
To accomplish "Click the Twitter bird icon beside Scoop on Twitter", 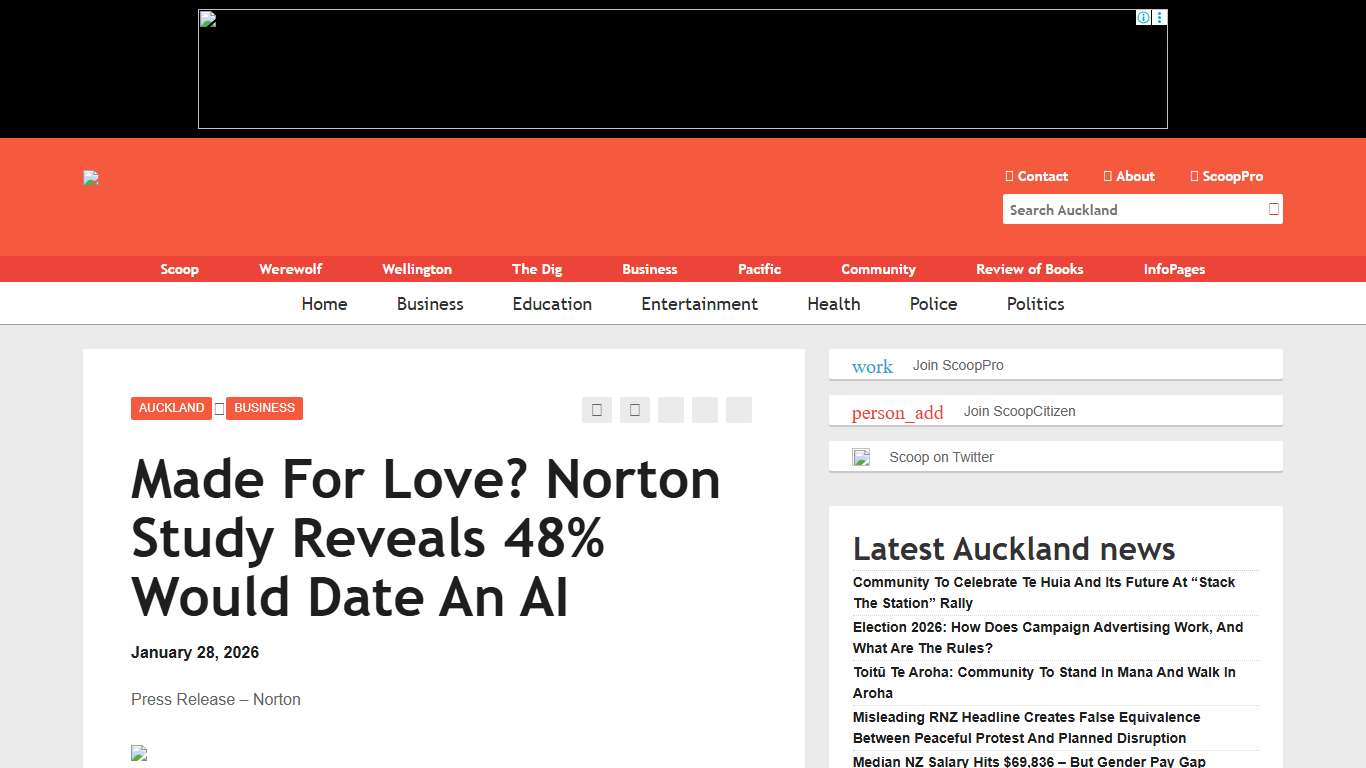I will [x=861, y=457].
